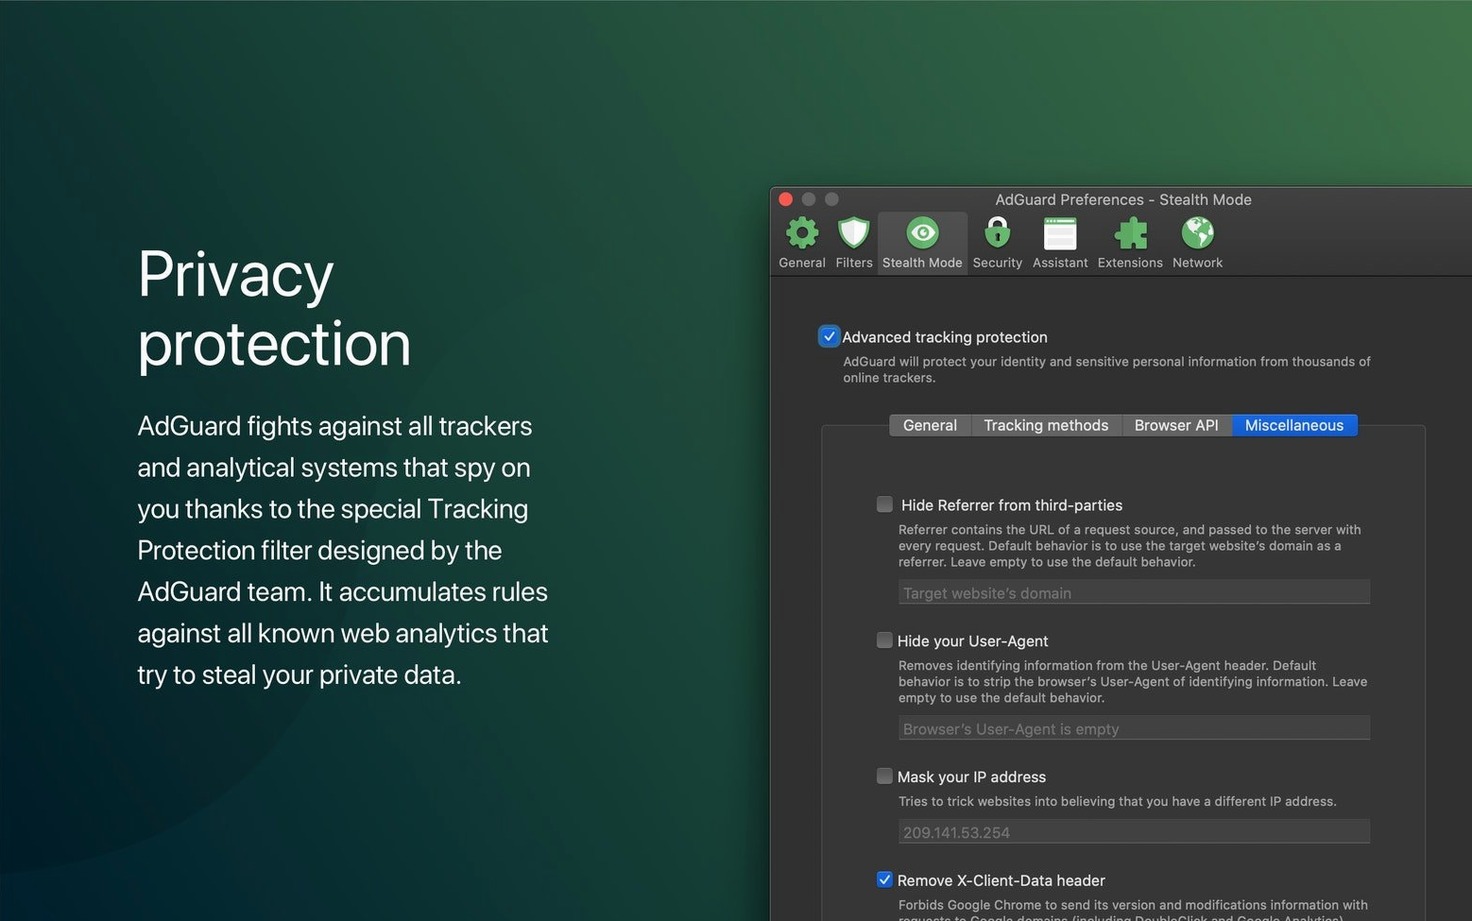Enable Hide Referrer from third-parties
Screen dimensions: 1472x921
[x=884, y=504]
